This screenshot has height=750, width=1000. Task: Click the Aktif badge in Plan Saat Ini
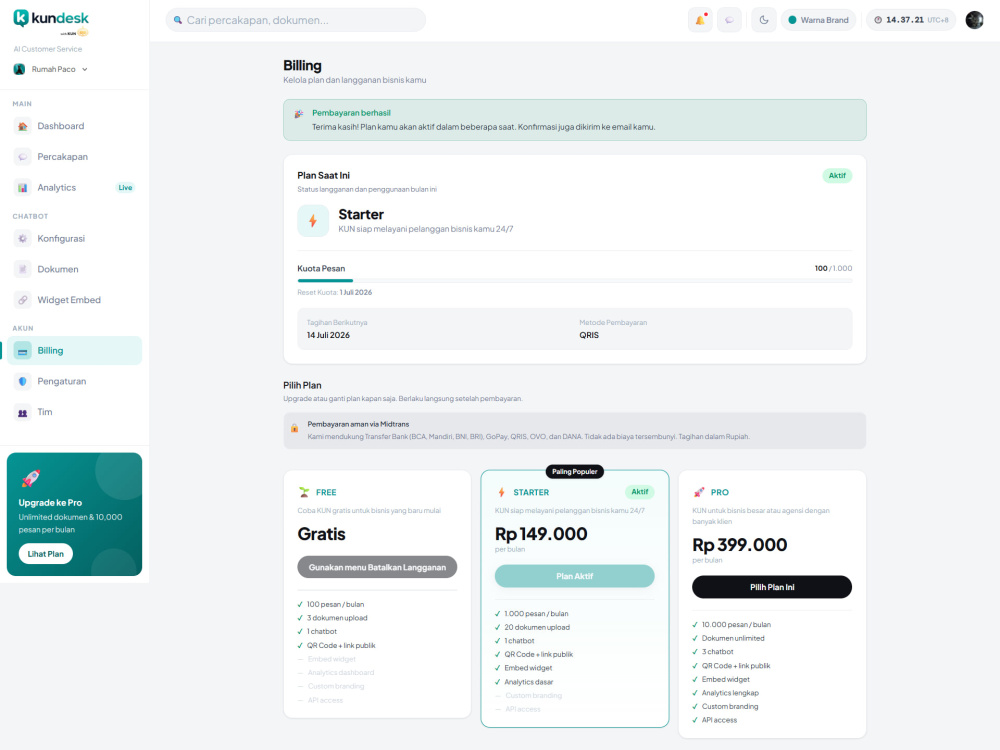837,175
